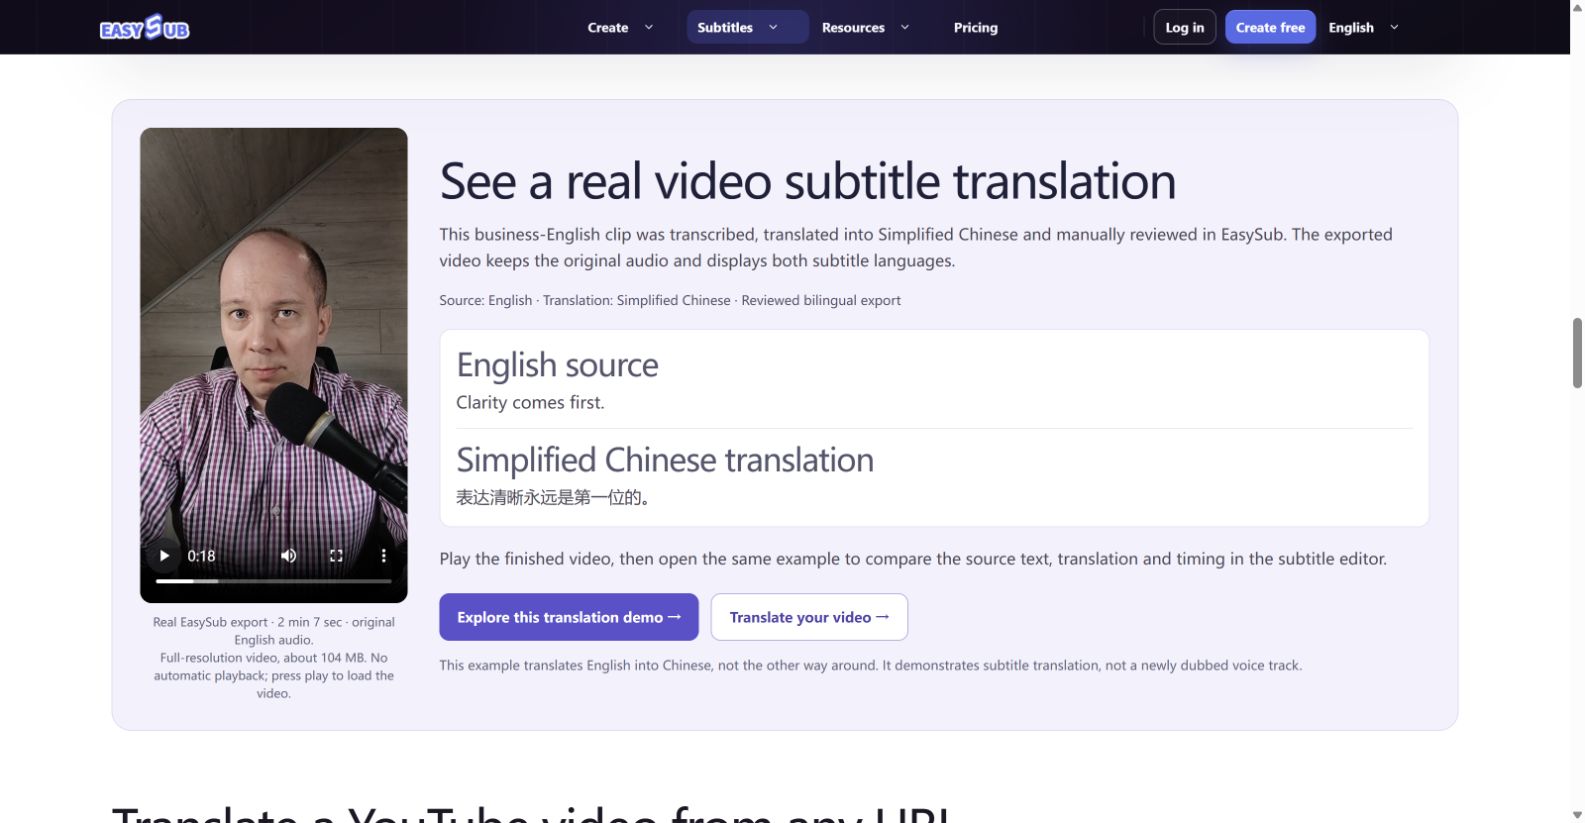Click the Translate your video button
The height and width of the screenshot is (823, 1585).
809,617
